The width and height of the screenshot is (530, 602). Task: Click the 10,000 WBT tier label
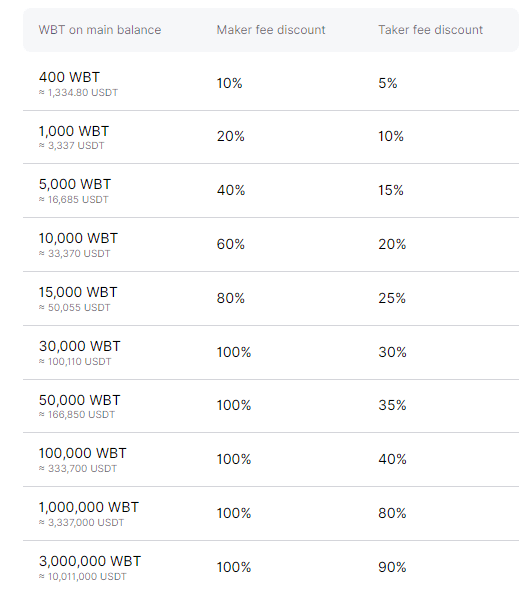click(x=78, y=238)
